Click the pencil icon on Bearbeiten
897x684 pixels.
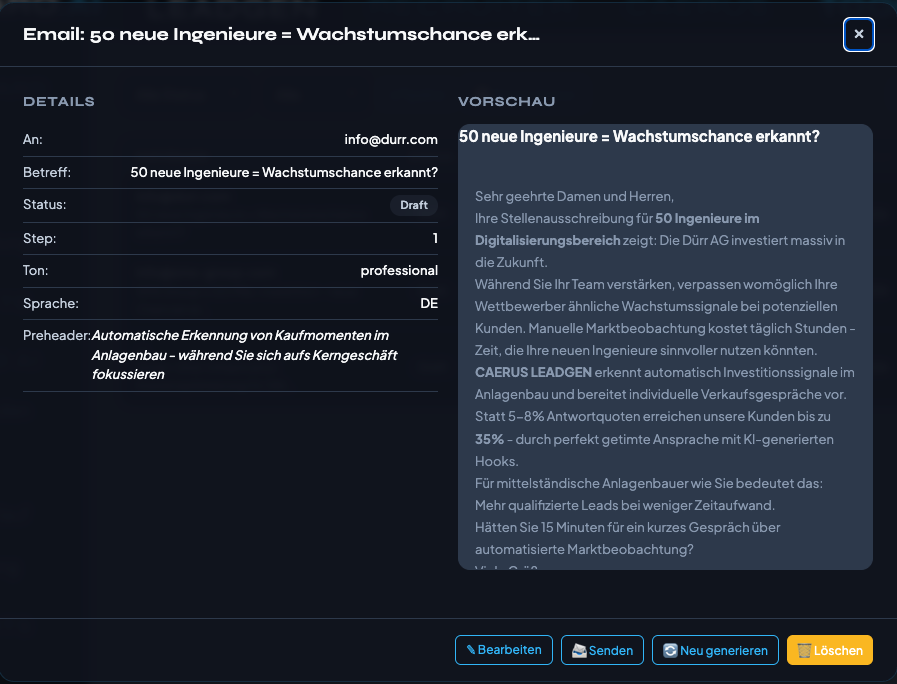(471, 650)
